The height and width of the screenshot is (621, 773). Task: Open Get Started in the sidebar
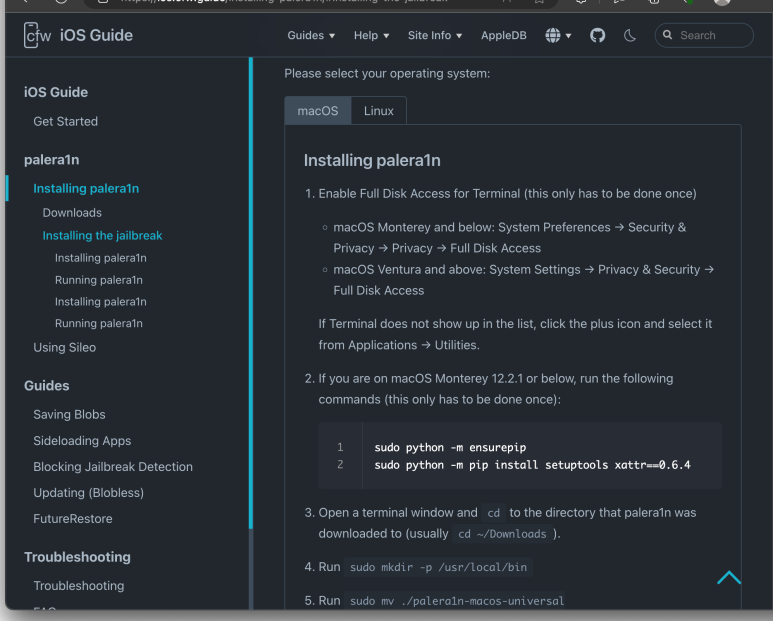pyautogui.click(x=66, y=121)
